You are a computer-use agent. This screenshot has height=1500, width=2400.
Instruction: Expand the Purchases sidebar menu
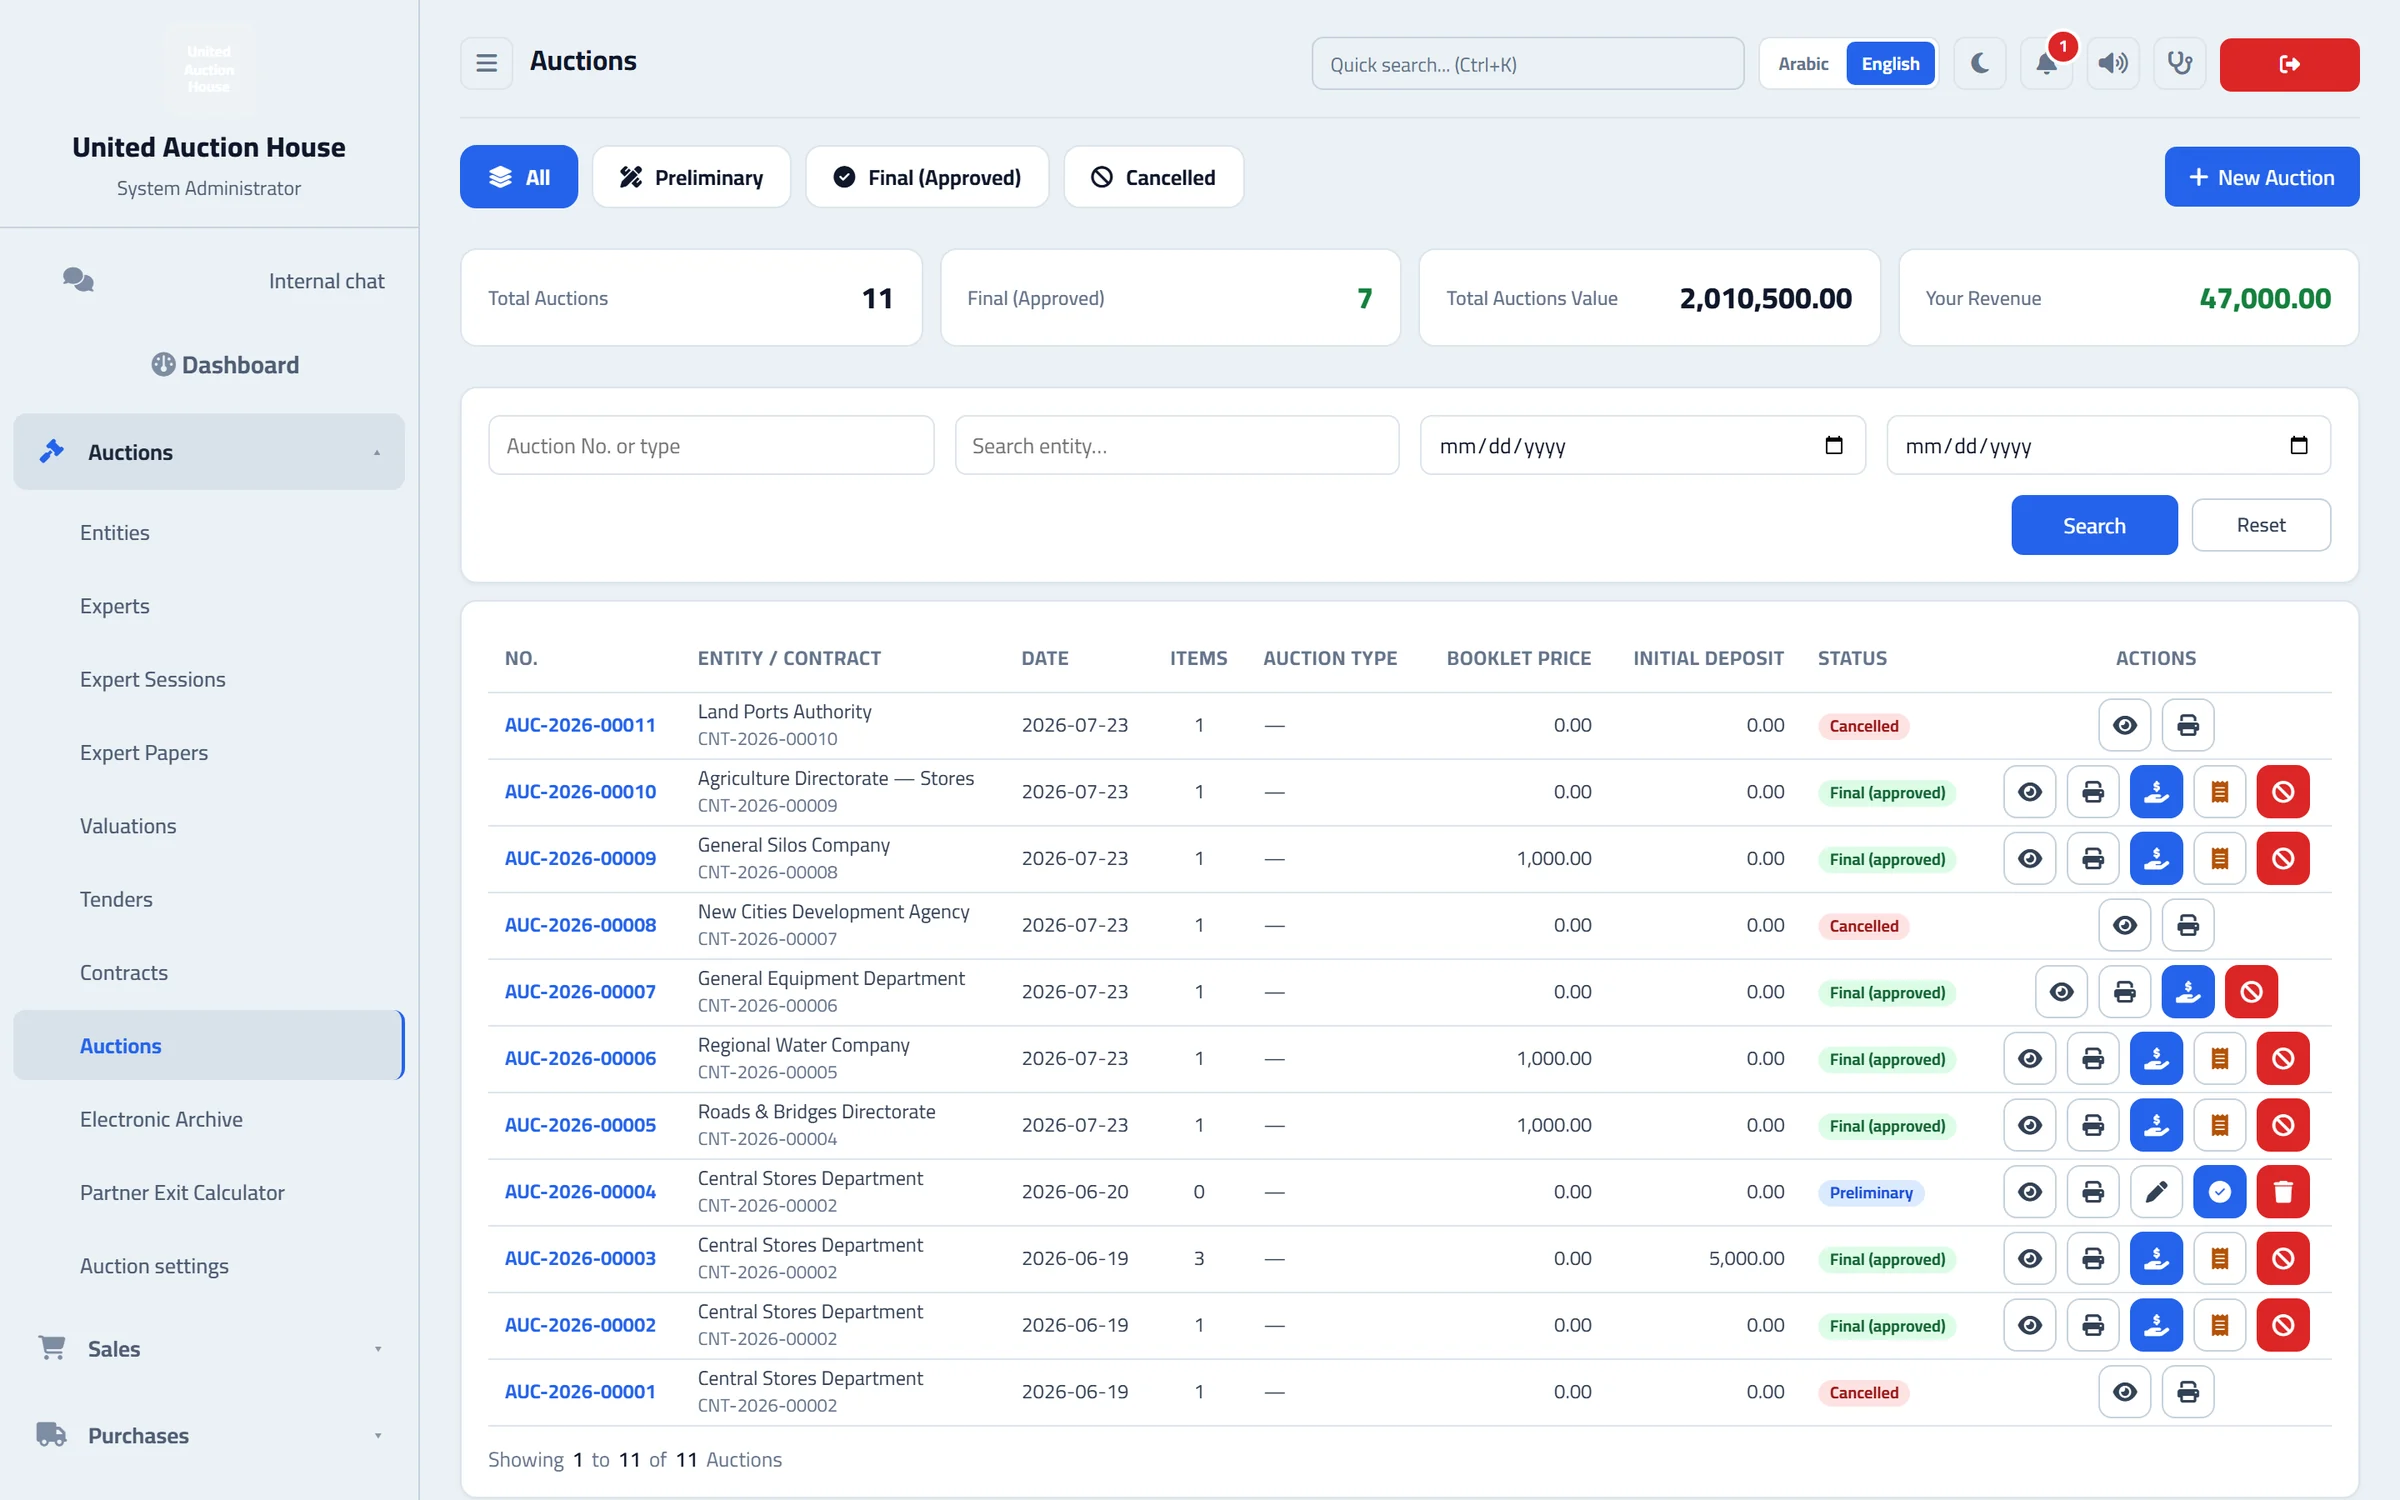coord(209,1436)
